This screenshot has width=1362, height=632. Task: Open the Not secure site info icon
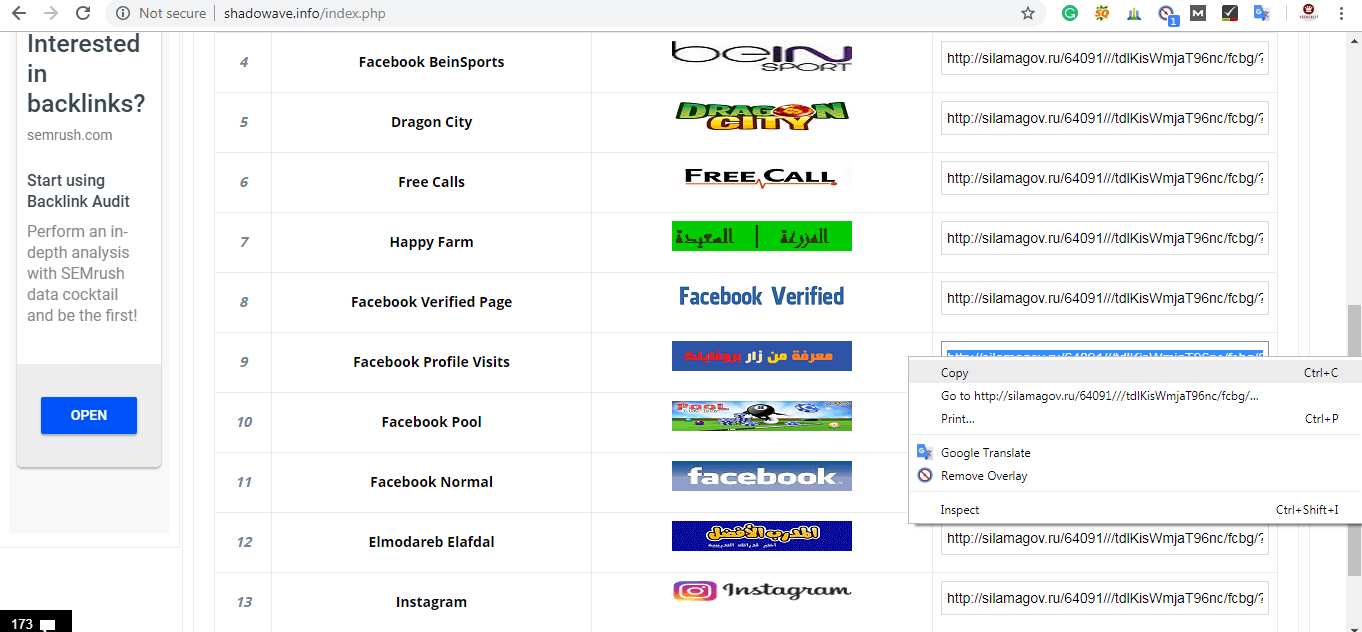tap(122, 13)
